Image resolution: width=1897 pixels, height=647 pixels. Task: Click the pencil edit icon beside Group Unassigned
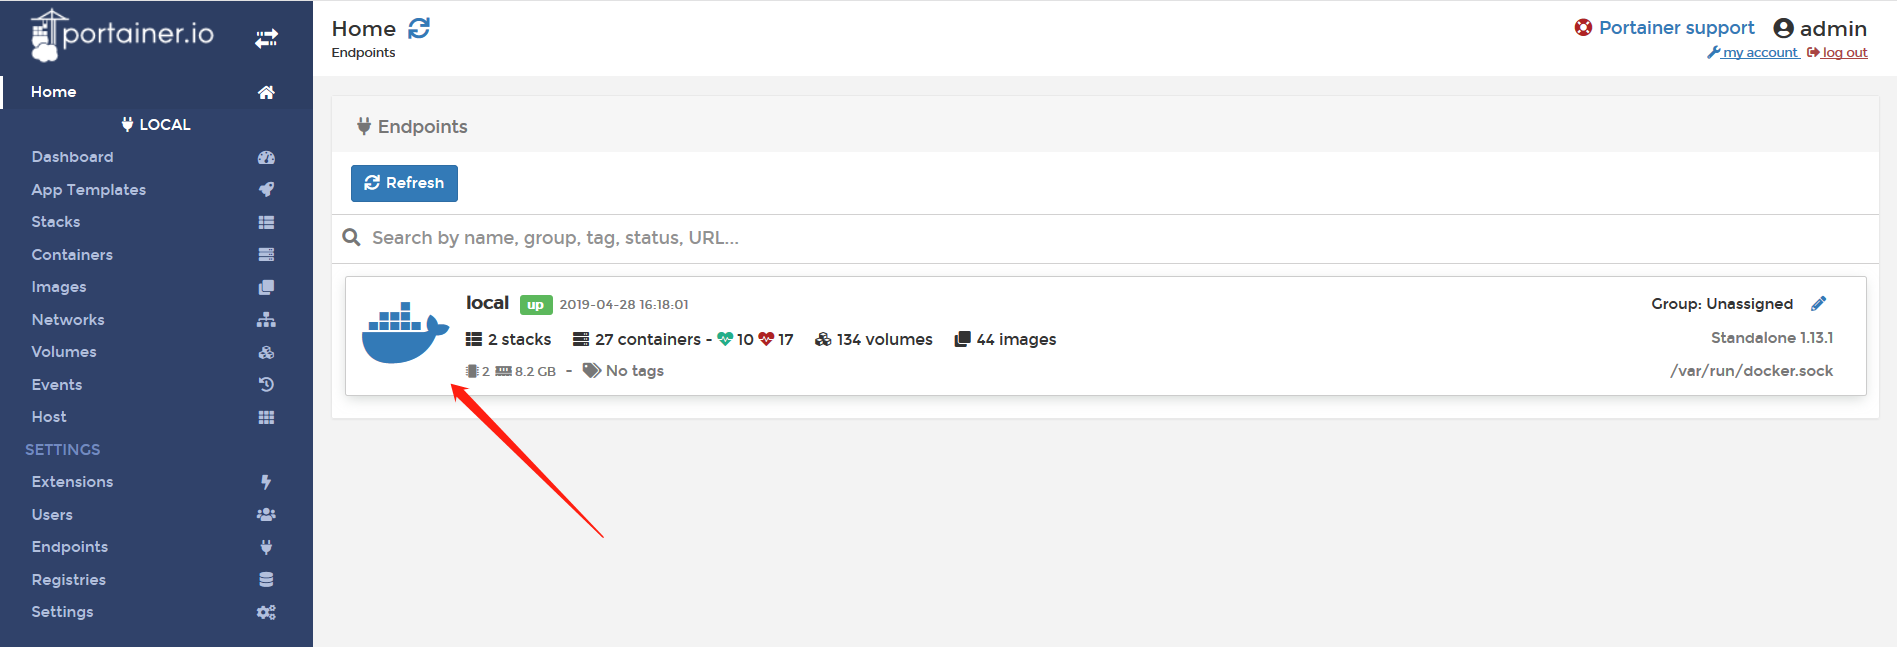click(1818, 303)
